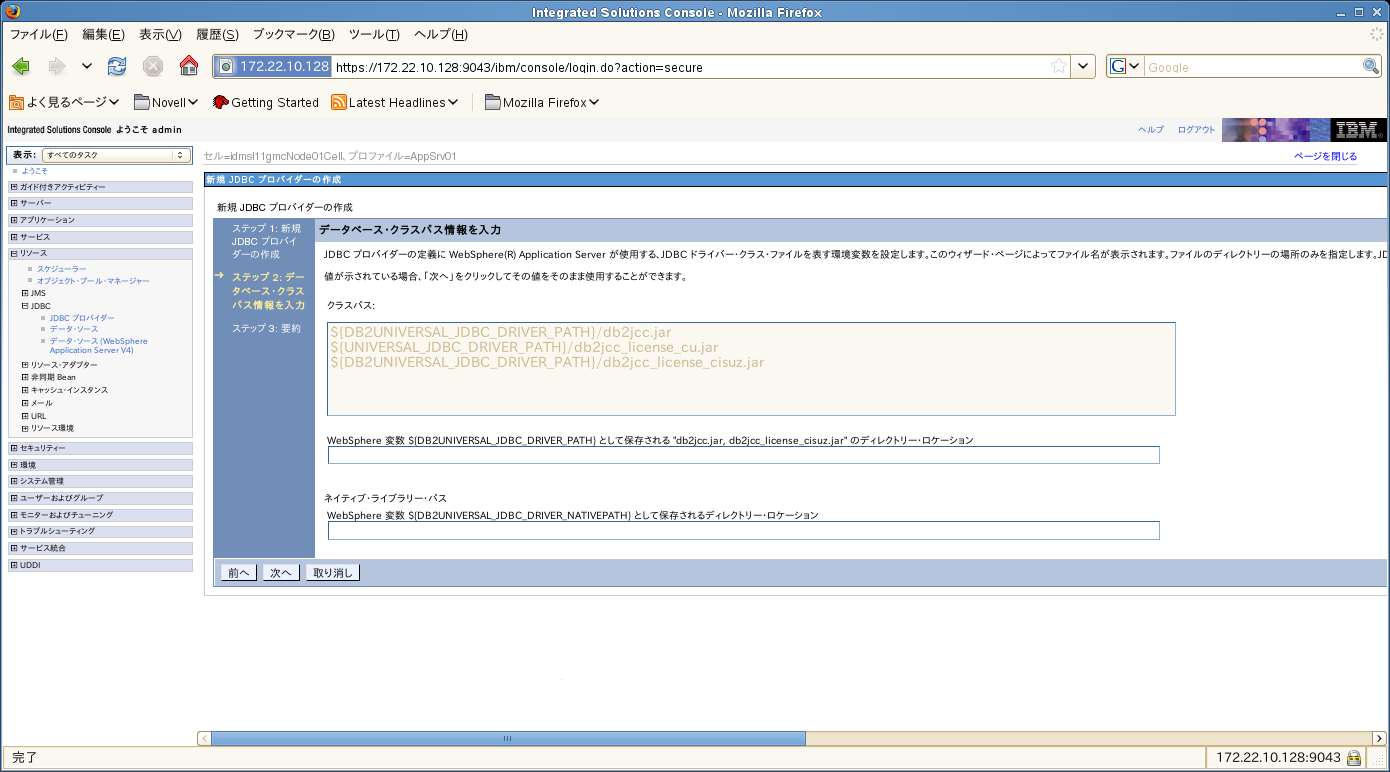Screen dimensions: 1390x772
Task: Open the 表示 すべてのタスク dropdown
Action: 116,155
